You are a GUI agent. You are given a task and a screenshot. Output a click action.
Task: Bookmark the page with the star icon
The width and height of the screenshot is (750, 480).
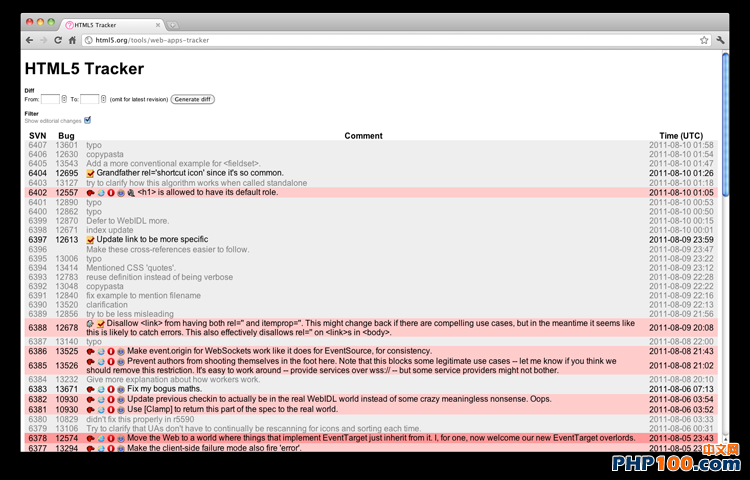tap(704, 40)
